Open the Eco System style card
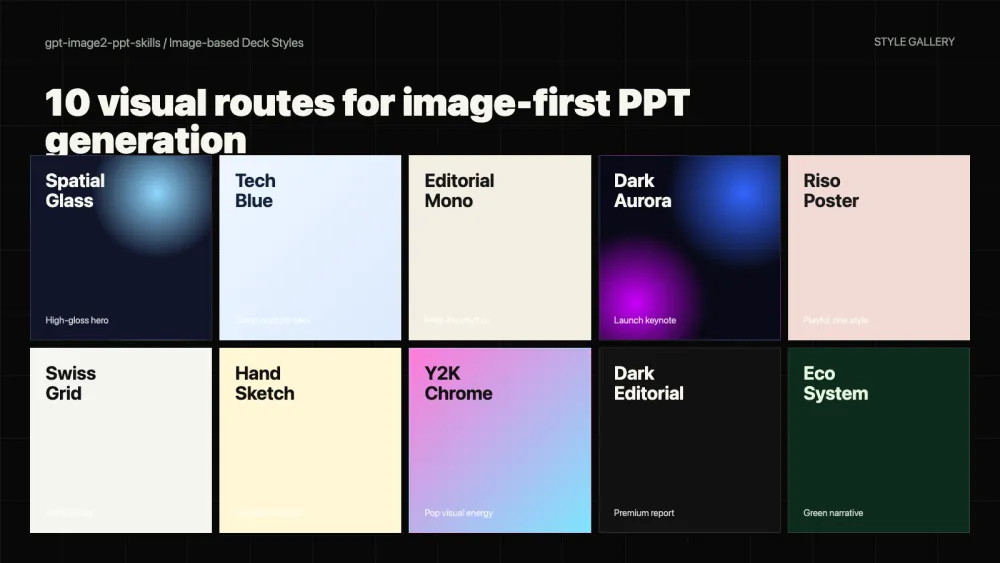The image size is (1000, 563). tap(879, 440)
